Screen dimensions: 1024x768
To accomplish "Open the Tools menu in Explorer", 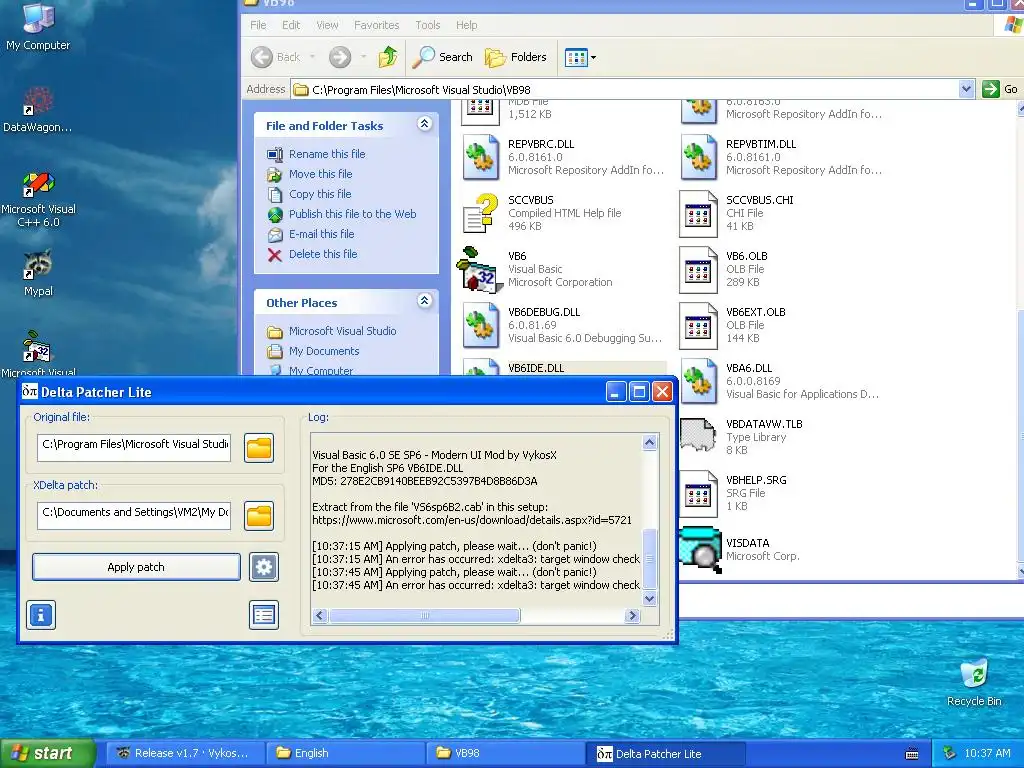I will [x=427, y=25].
